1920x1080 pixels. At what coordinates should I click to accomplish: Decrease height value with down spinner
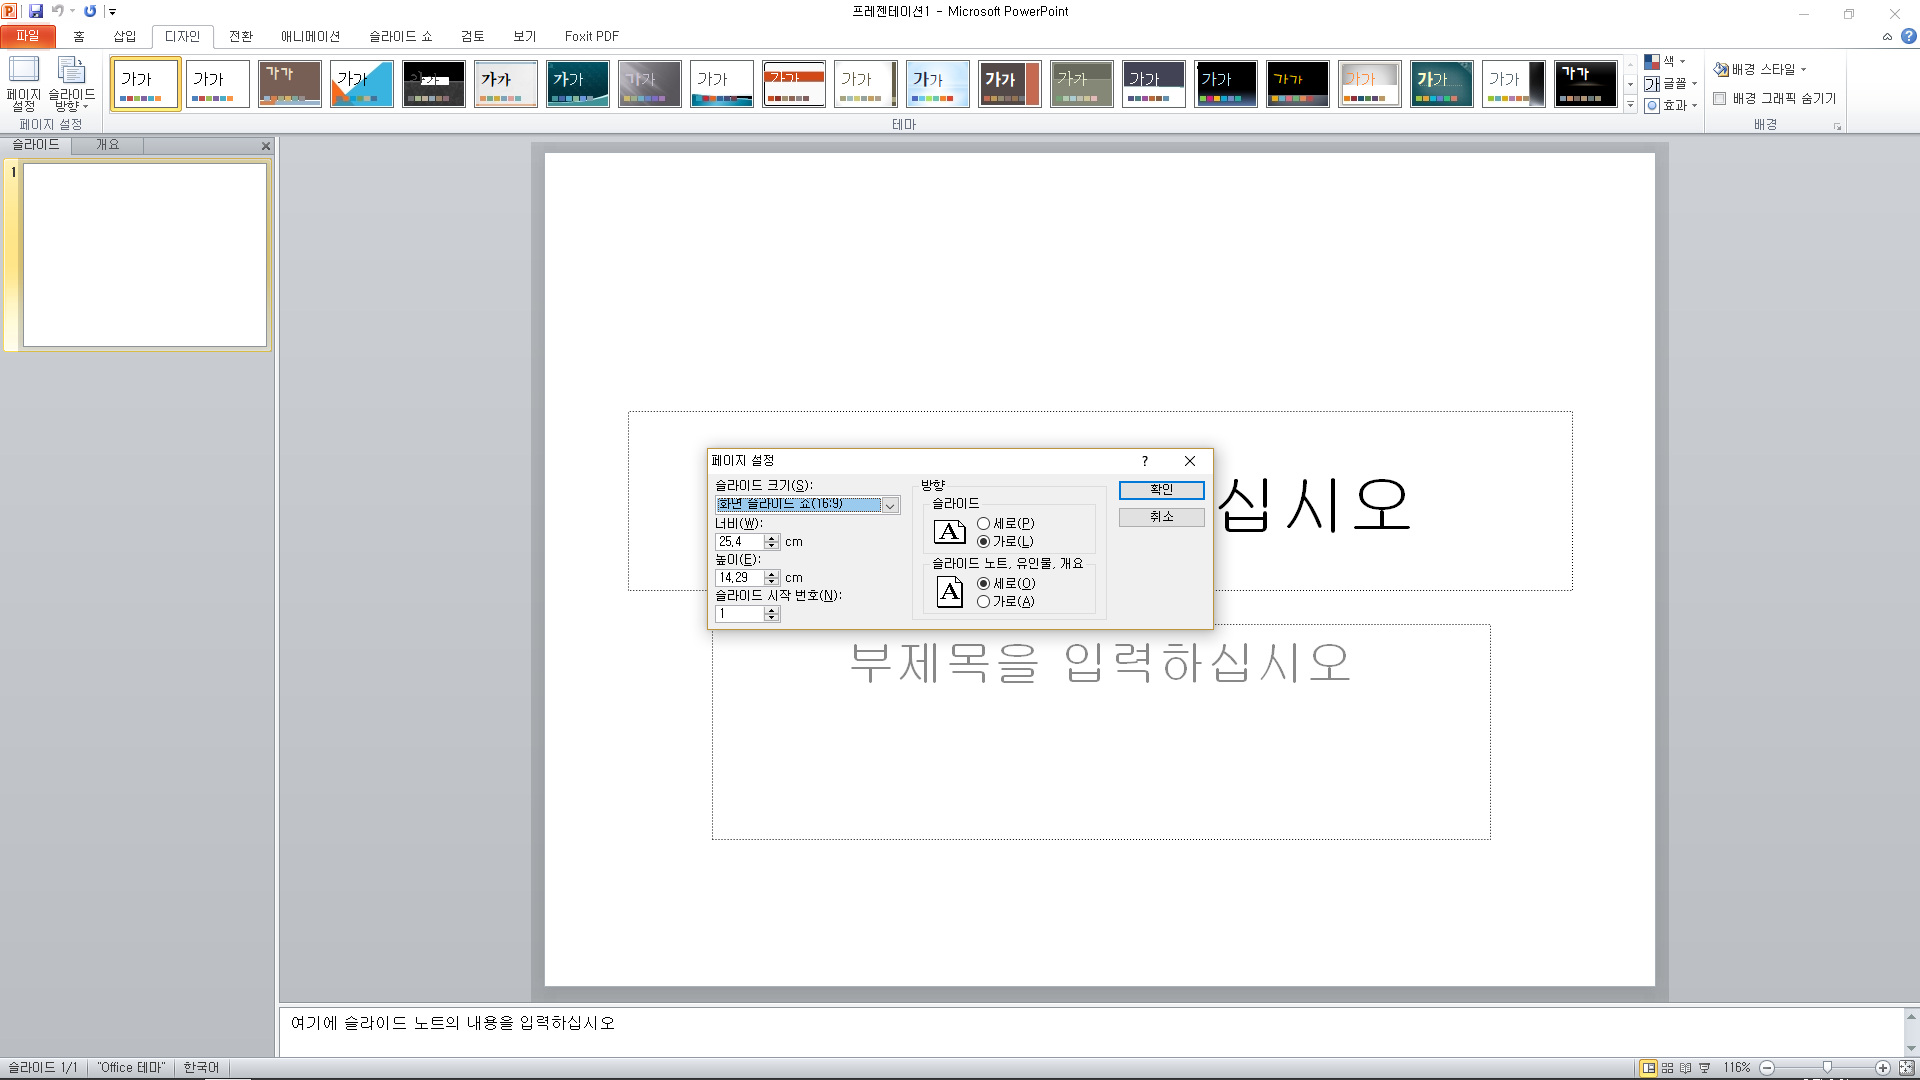[x=771, y=582]
